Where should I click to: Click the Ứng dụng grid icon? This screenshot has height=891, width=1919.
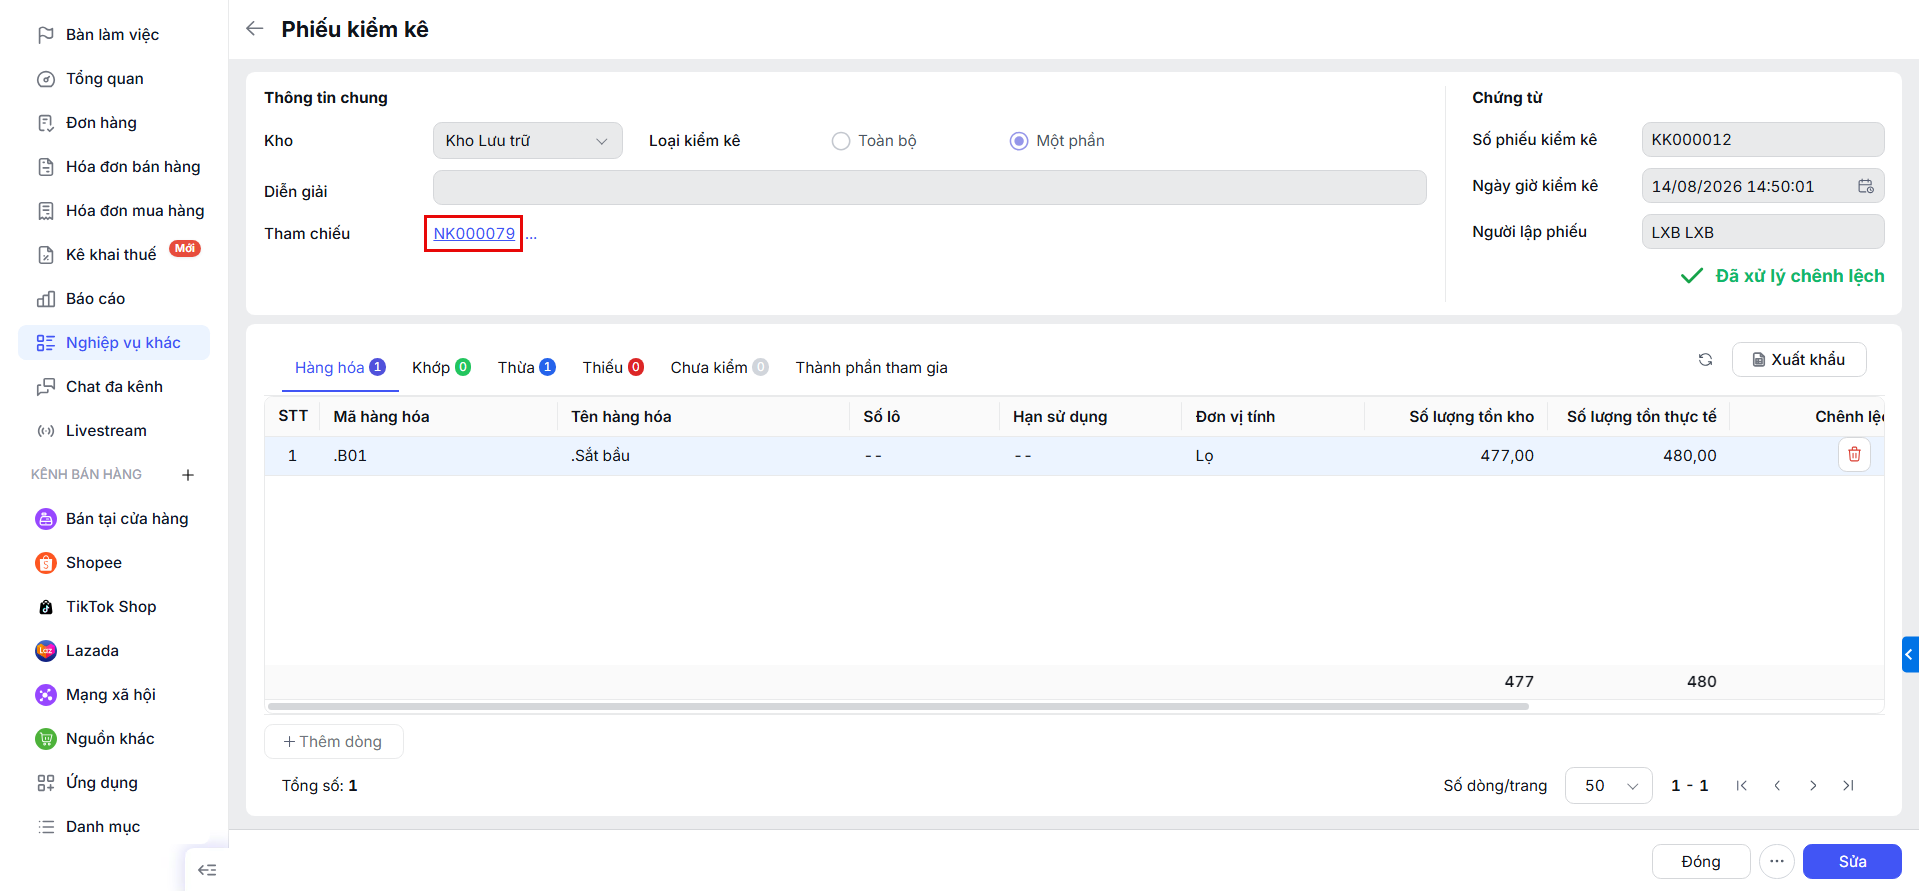45,783
